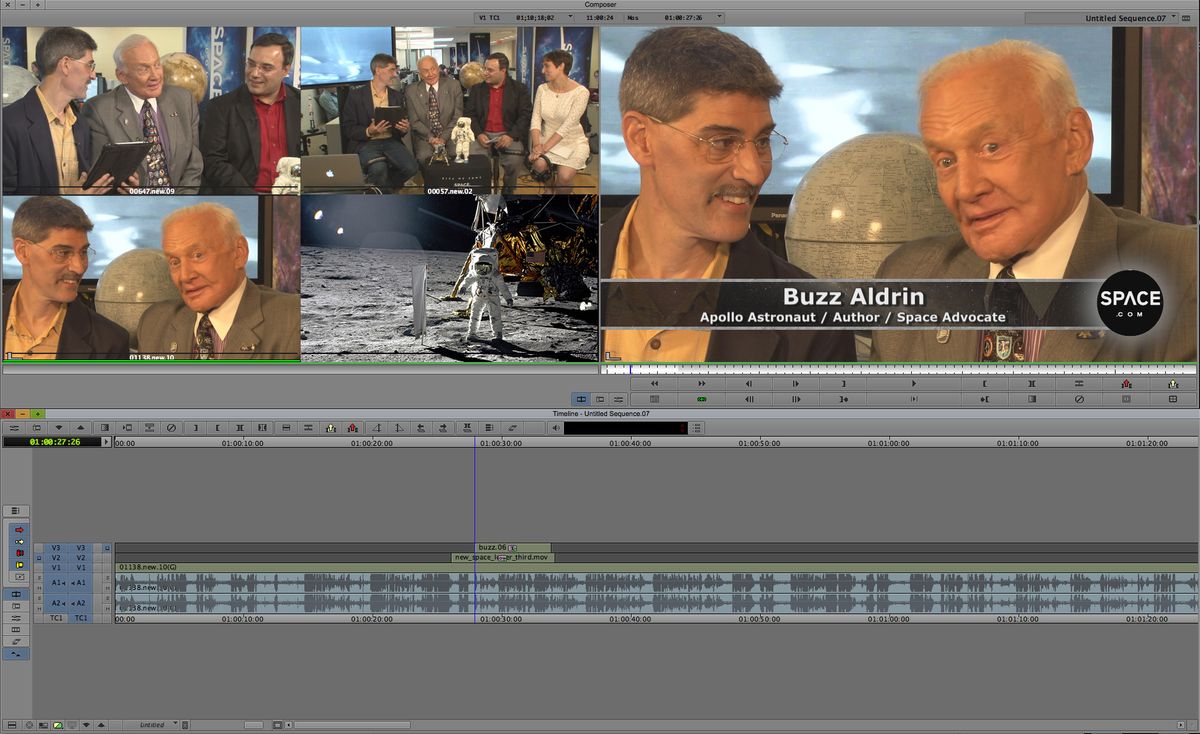The width and height of the screenshot is (1200, 734).
Task: Click the Composer window title
Action: tap(601, 5)
